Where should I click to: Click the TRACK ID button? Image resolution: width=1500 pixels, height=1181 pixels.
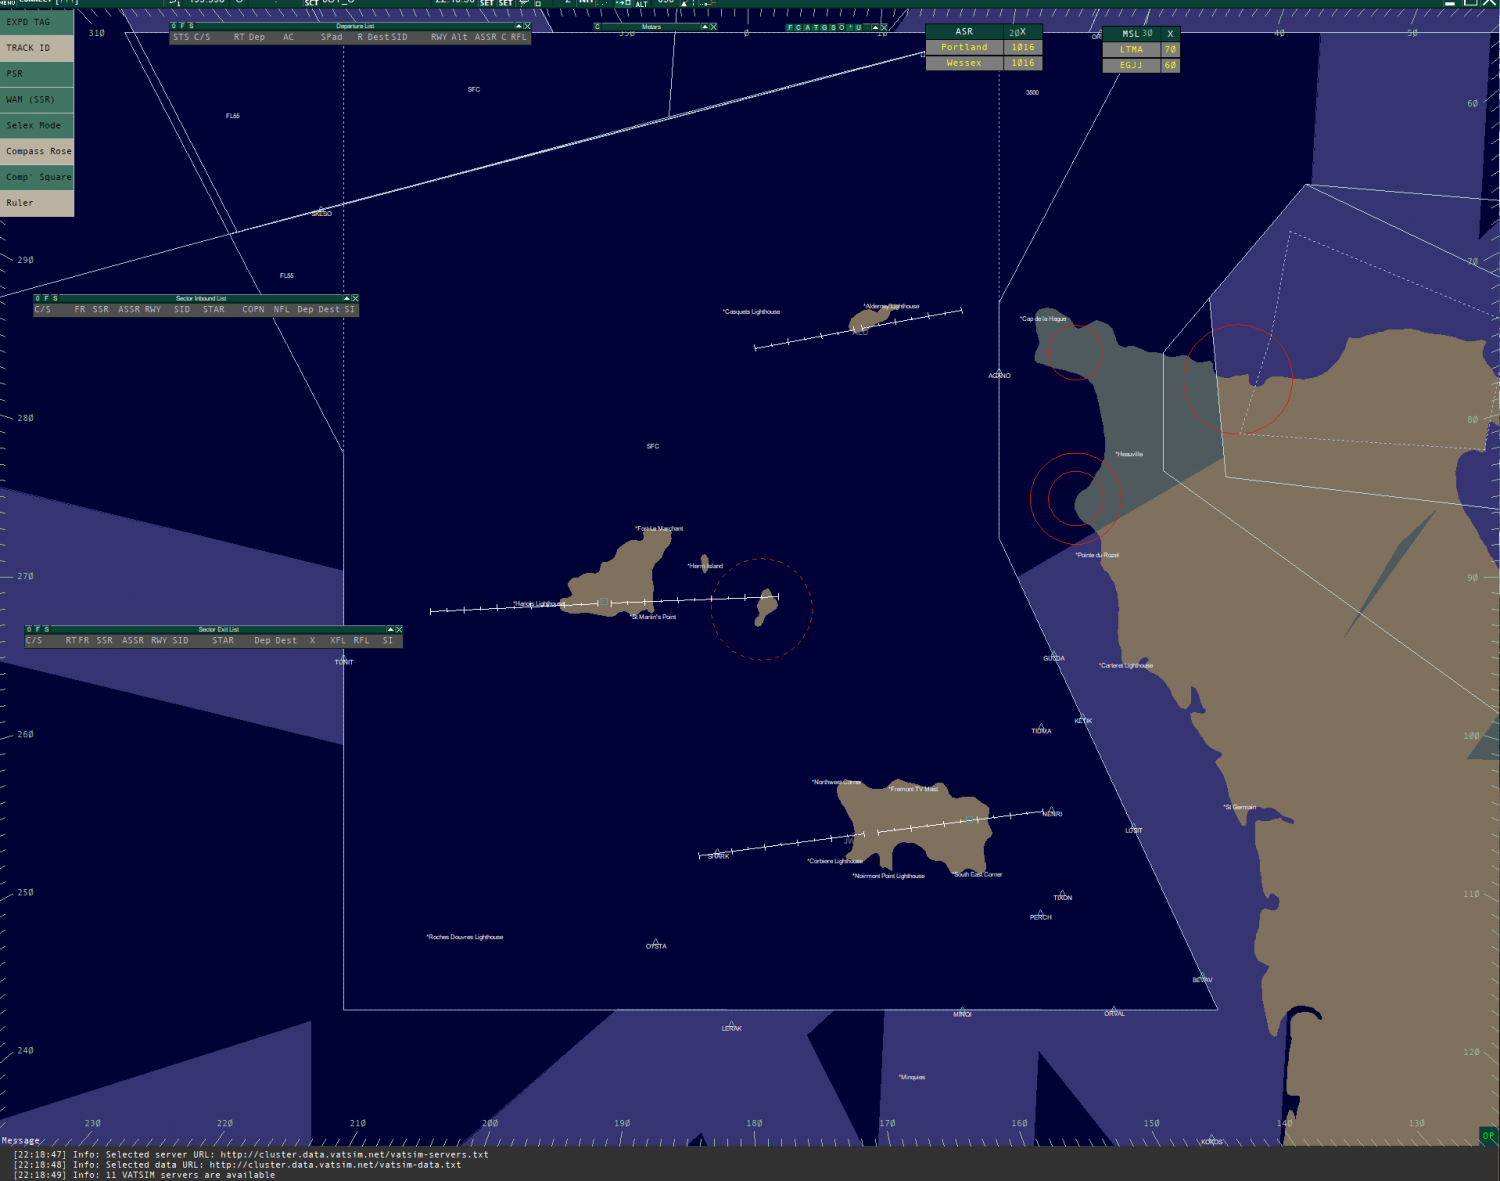click(37, 48)
